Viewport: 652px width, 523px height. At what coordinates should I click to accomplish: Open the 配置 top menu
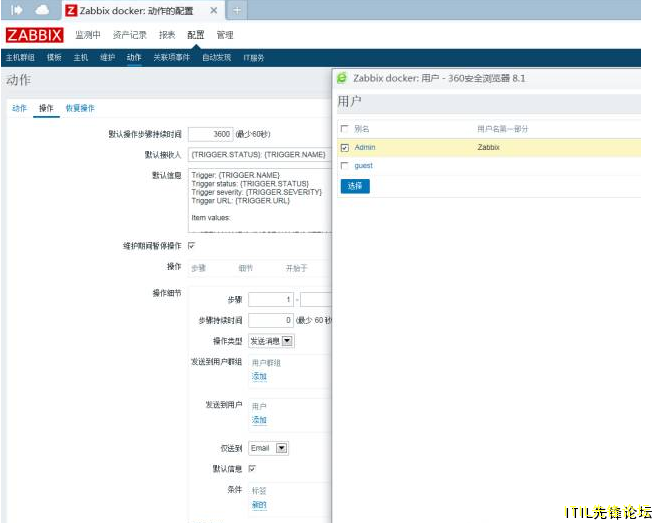pyautogui.click(x=195, y=35)
